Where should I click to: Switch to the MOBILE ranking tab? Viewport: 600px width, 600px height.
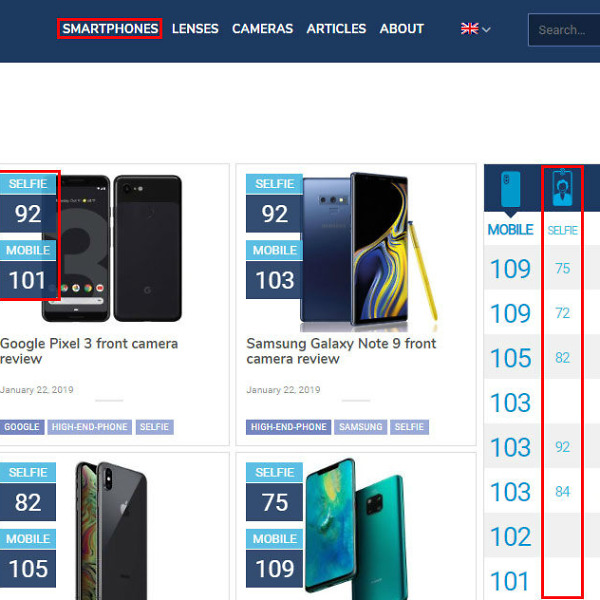(x=510, y=230)
